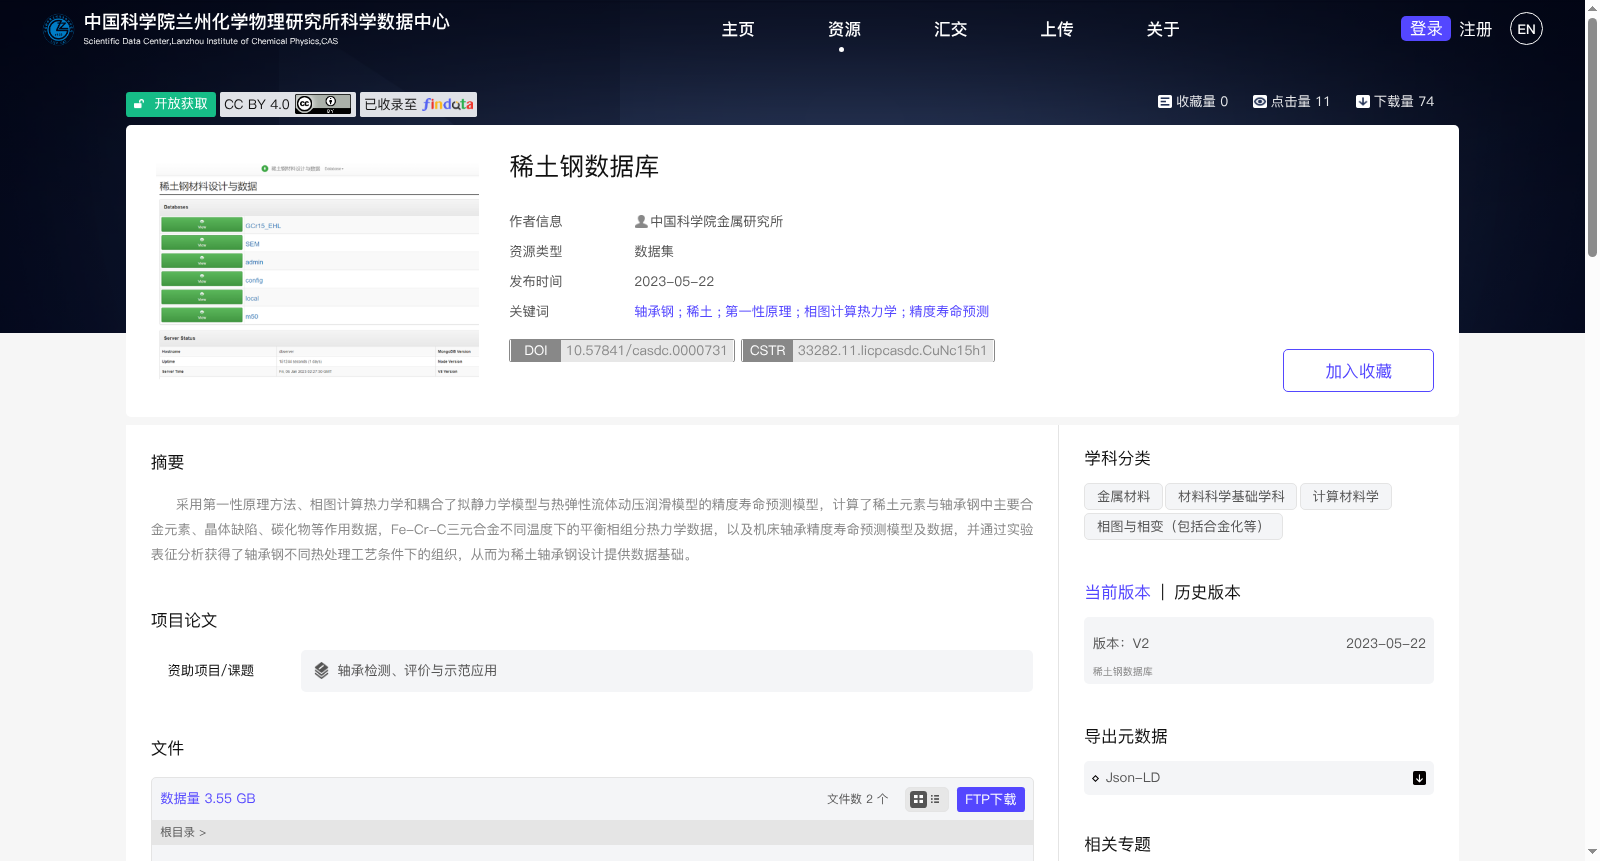Open the 关于 navigation tab
The height and width of the screenshot is (861, 1600).
[1162, 29]
